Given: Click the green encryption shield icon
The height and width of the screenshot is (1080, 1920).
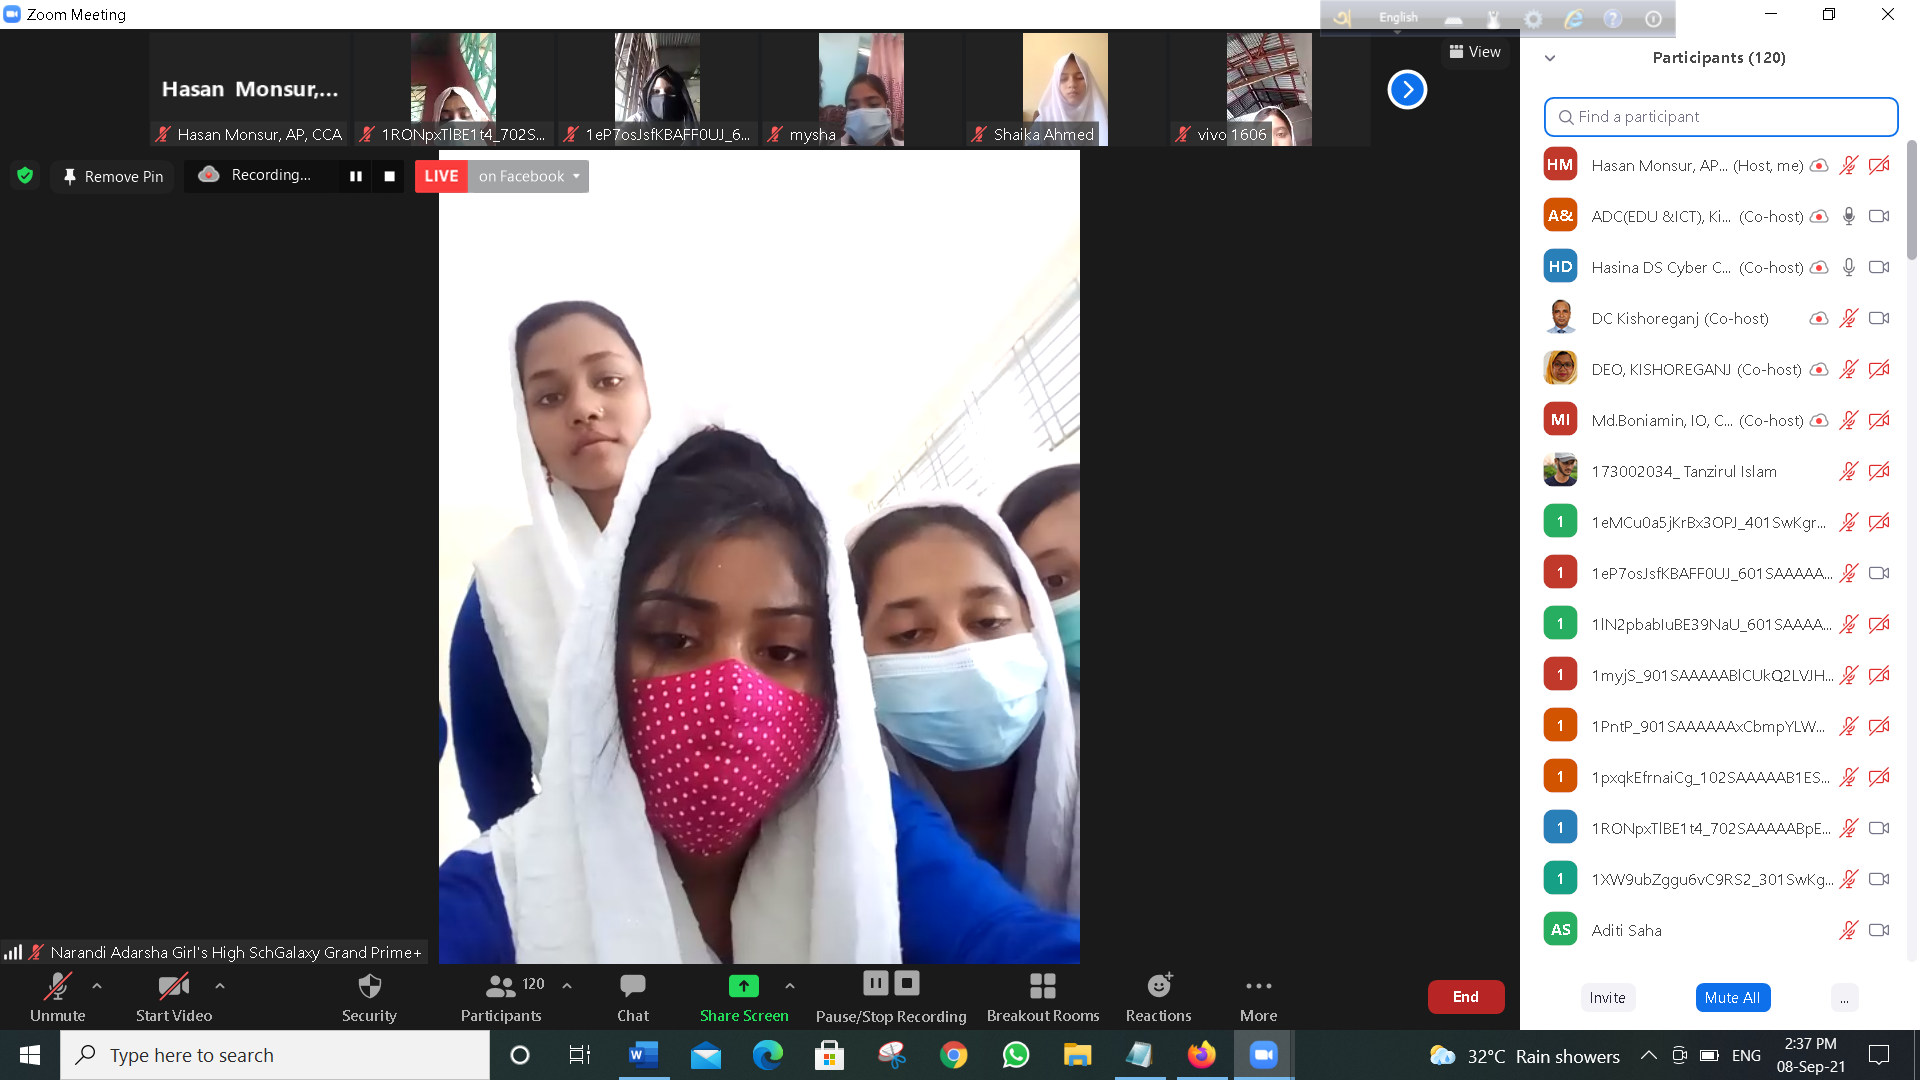Looking at the screenshot, I should (25, 176).
